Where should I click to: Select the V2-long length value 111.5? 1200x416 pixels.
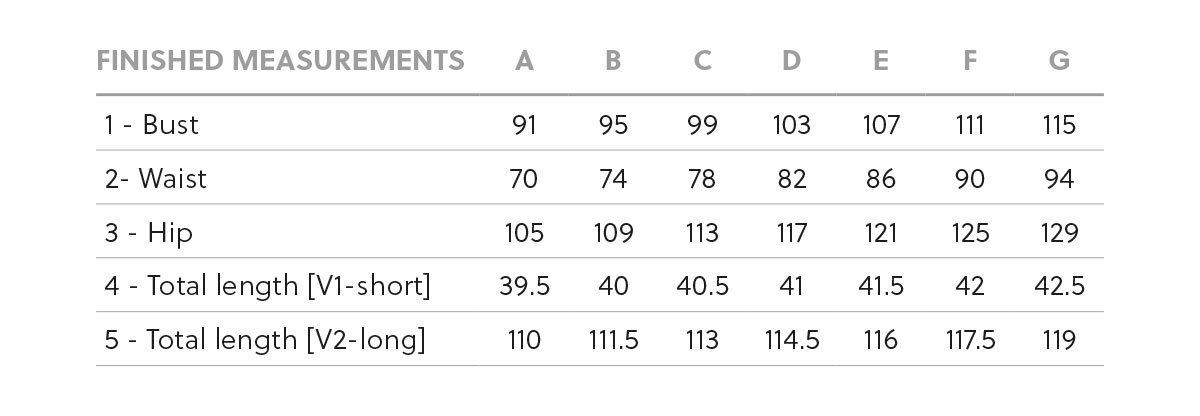click(x=613, y=340)
